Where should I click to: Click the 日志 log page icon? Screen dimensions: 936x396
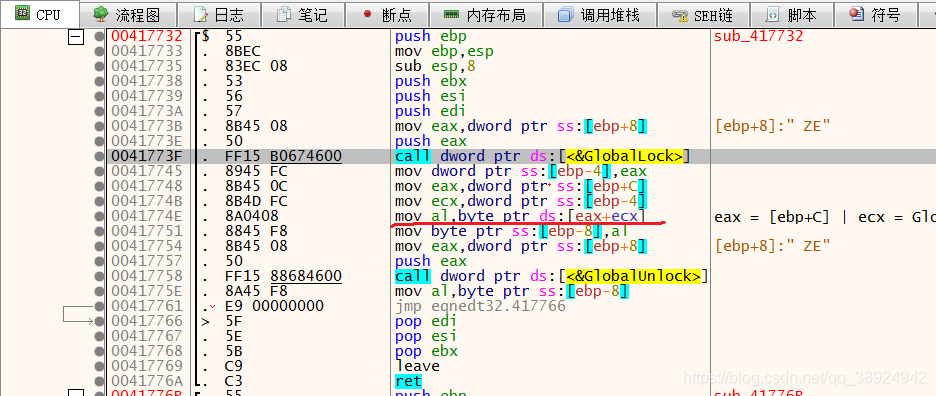[201, 14]
